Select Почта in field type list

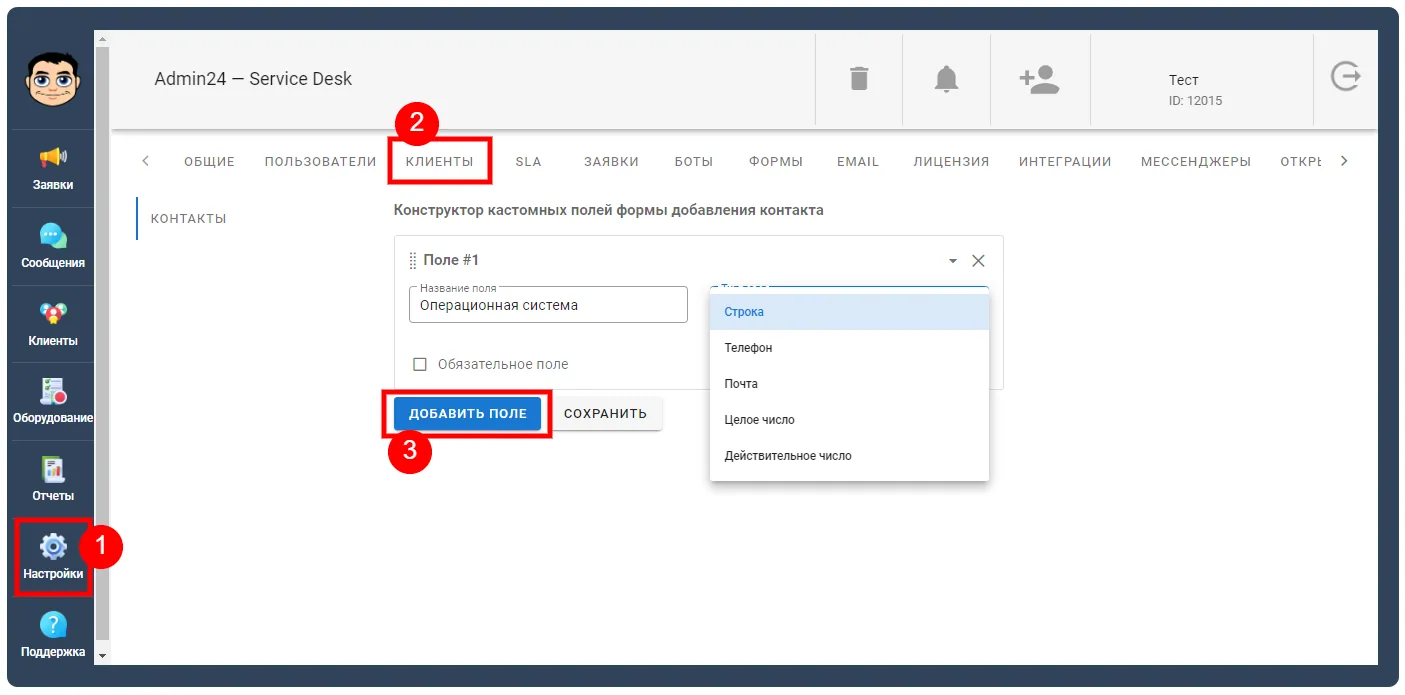tap(849, 384)
